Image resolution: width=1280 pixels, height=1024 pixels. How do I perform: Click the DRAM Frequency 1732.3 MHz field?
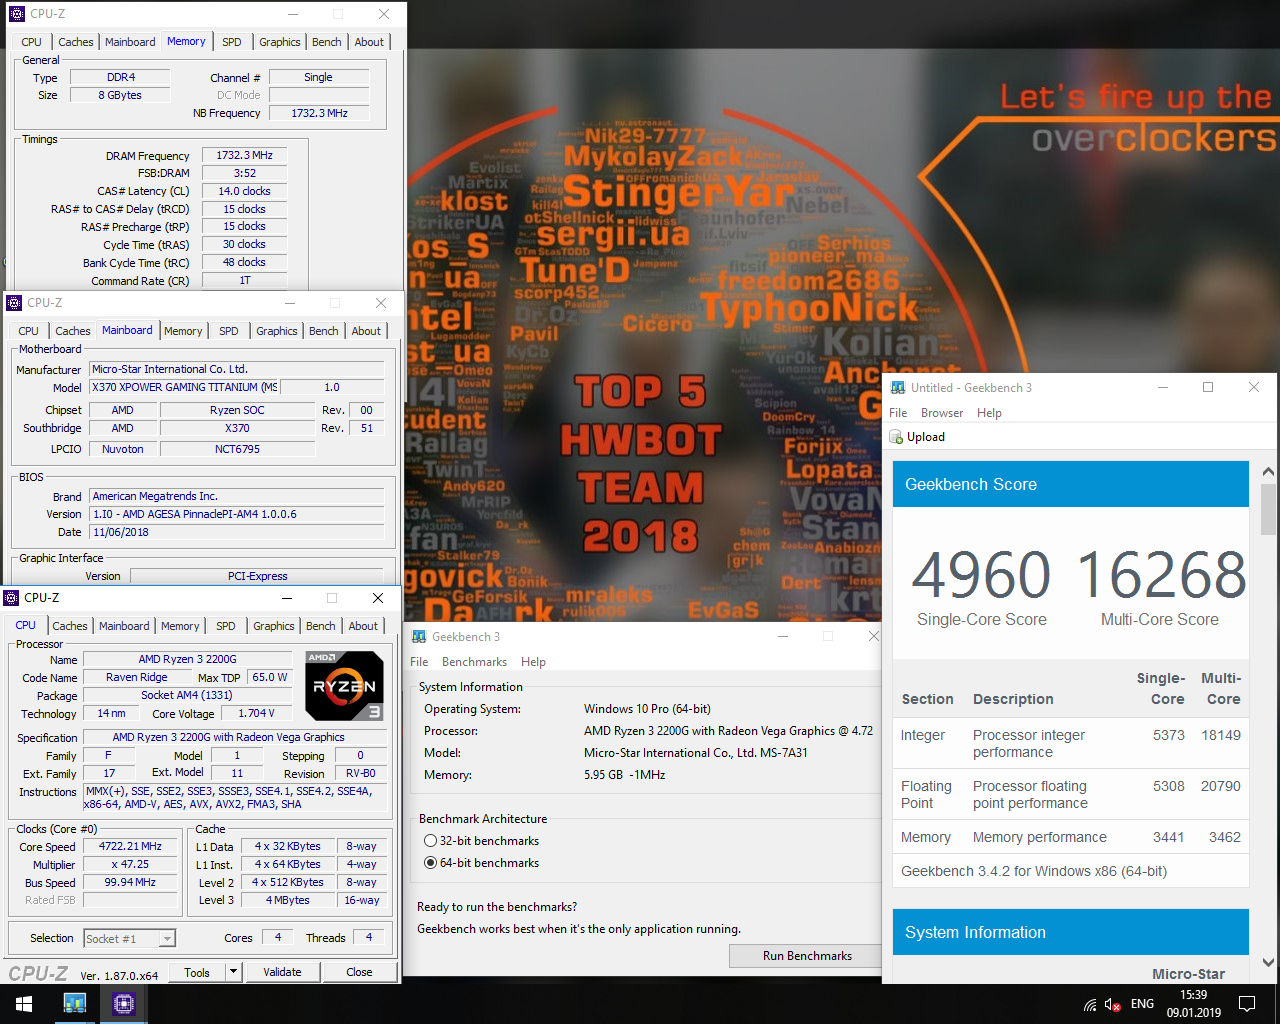point(244,155)
